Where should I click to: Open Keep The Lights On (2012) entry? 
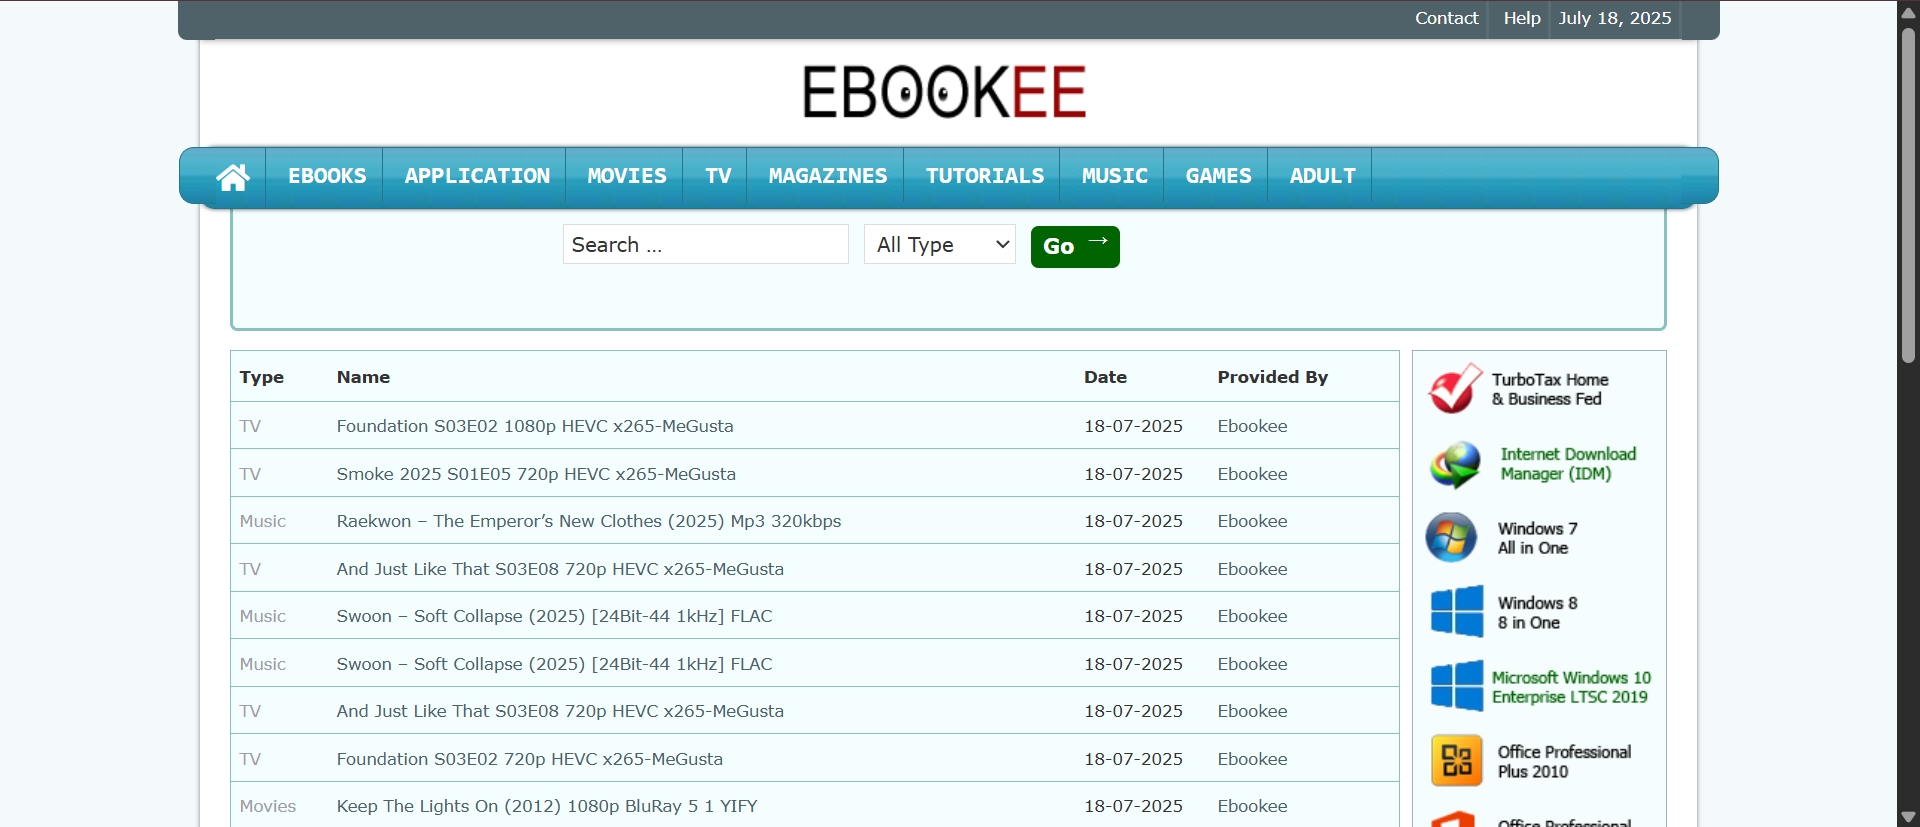[547, 806]
